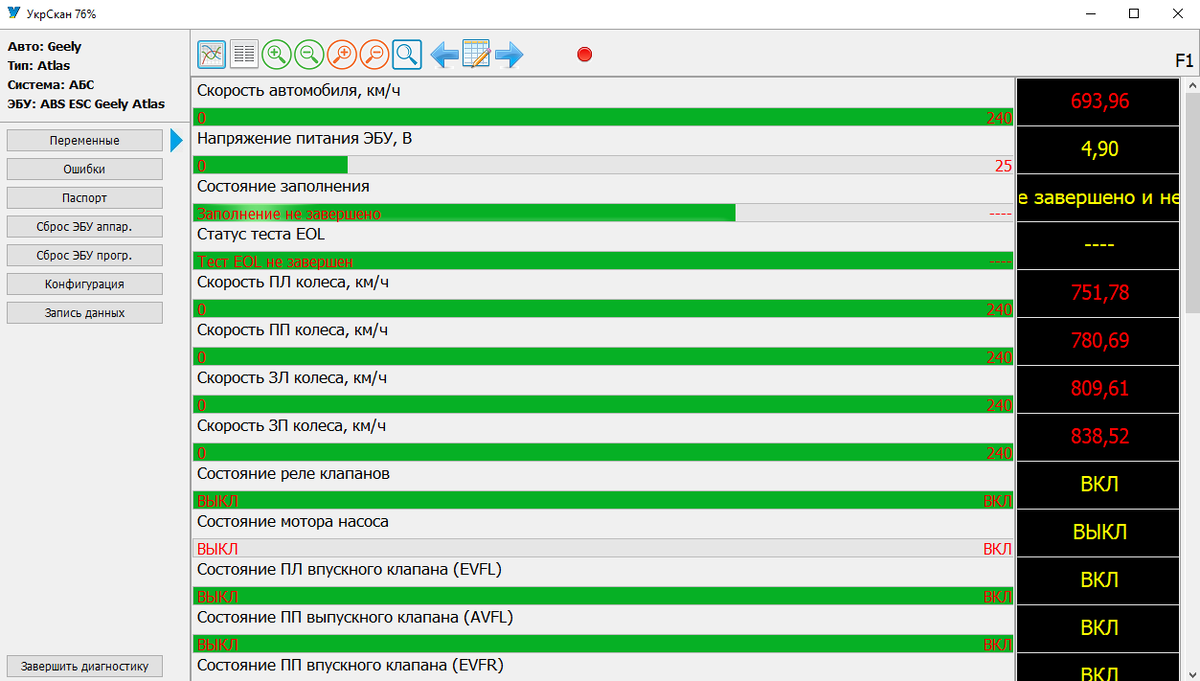This screenshot has width=1200, height=681.
Task: Click the Статус теста EOL bar
Action: (602, 261)
